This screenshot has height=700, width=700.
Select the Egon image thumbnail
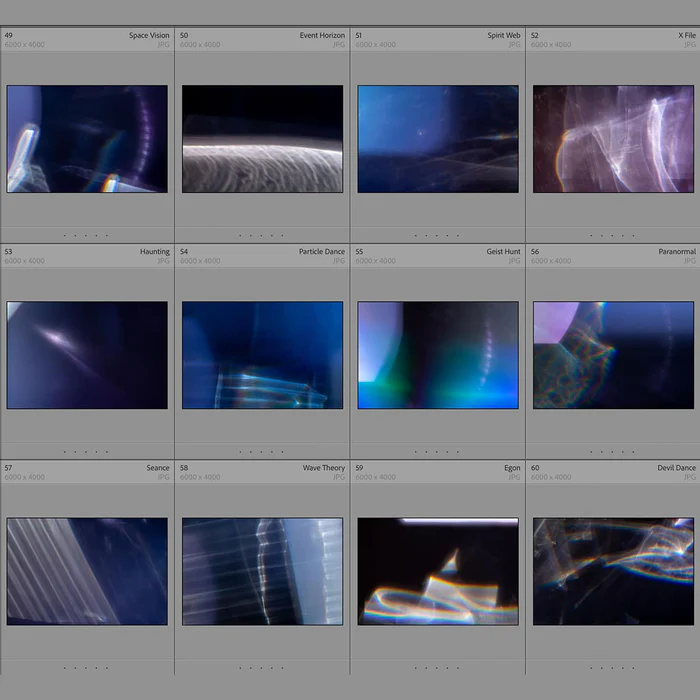(438, 571)
